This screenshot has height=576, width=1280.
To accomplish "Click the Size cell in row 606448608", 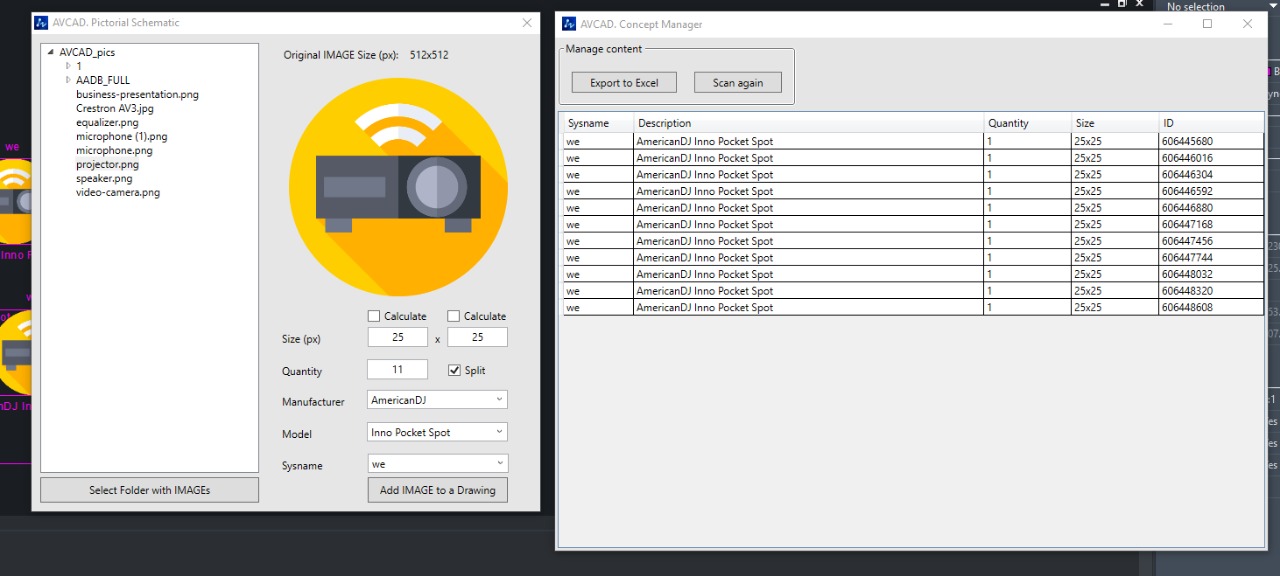I will (x=1116, y=308).
